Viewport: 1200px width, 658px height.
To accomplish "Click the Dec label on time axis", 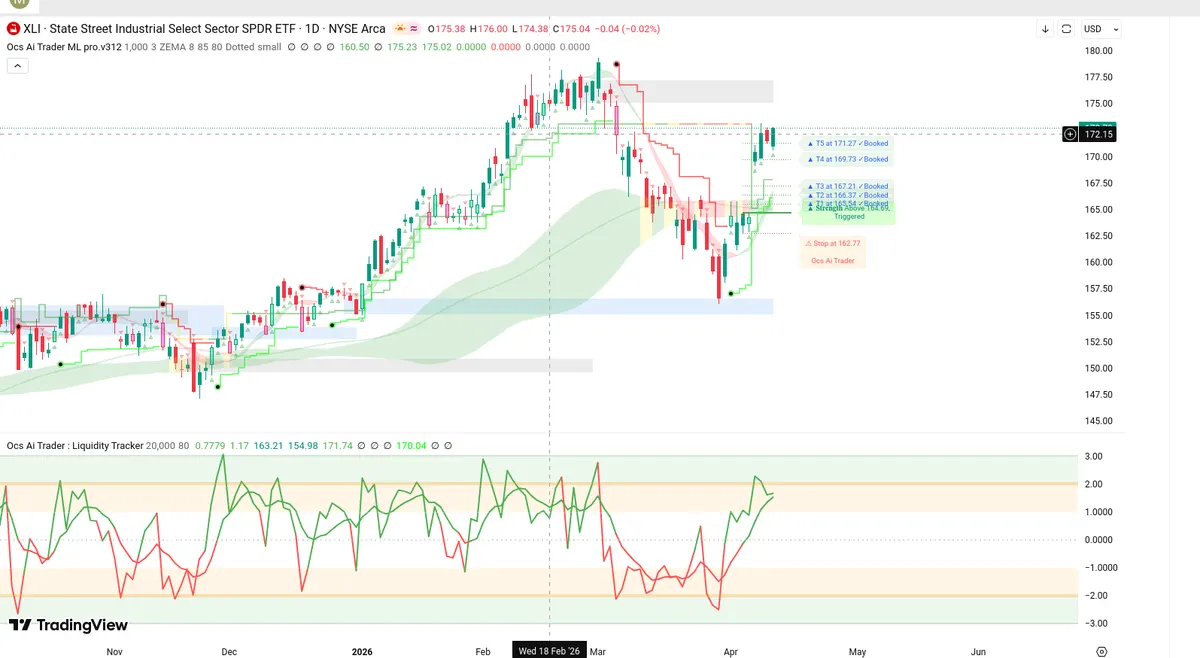I will (229, 651).
